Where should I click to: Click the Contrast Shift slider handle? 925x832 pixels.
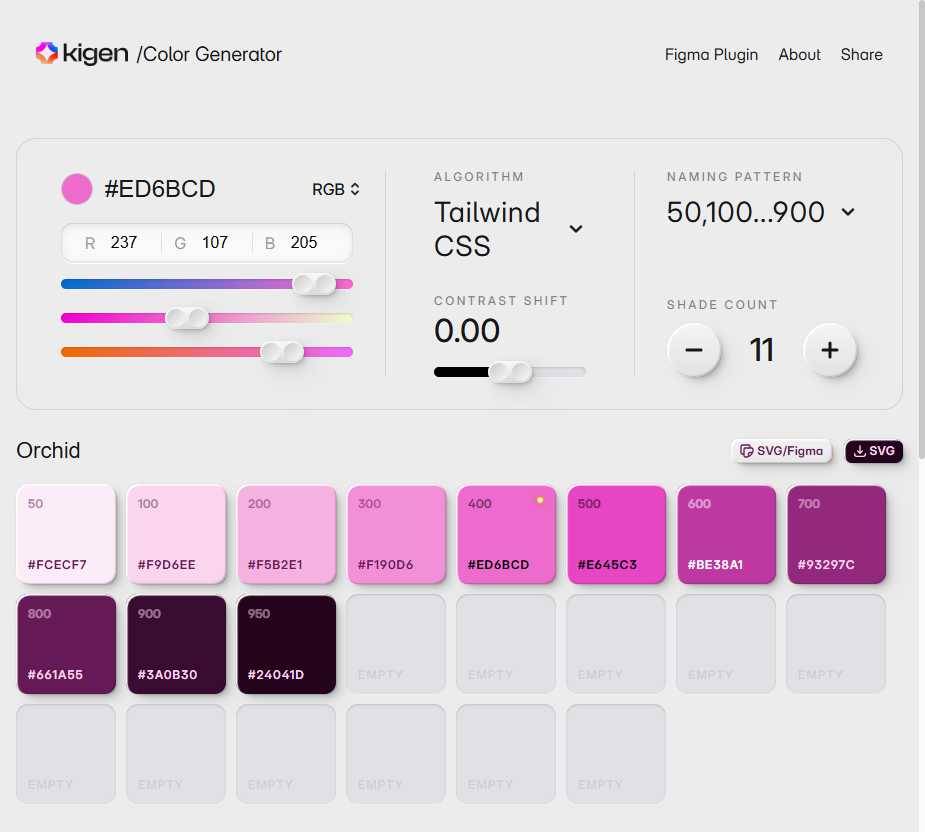[512, 371]
